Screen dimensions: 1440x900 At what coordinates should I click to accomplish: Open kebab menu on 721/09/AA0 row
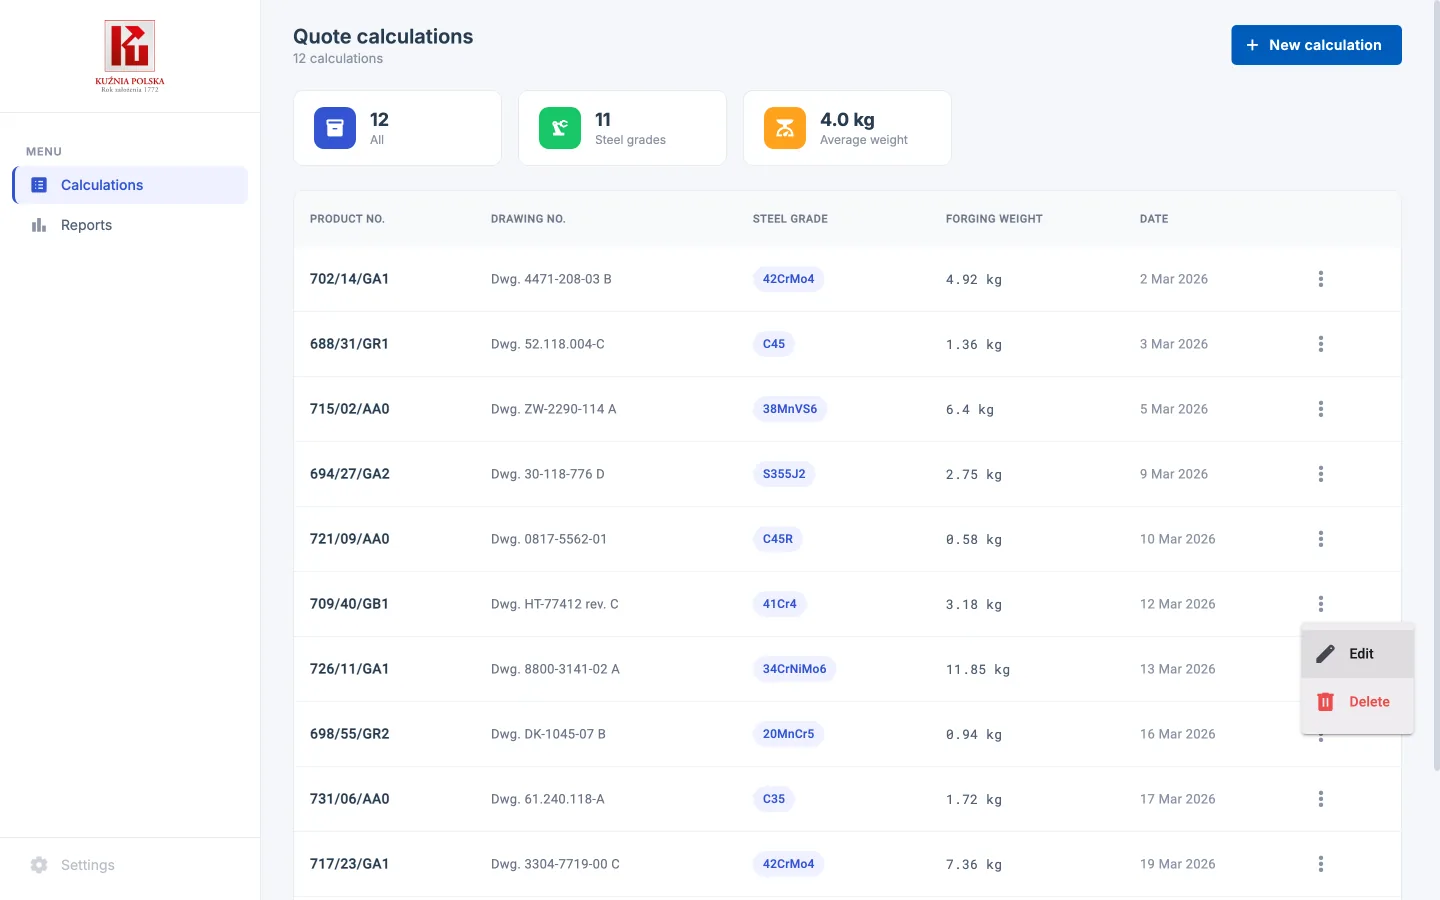tap(1321, 539)
